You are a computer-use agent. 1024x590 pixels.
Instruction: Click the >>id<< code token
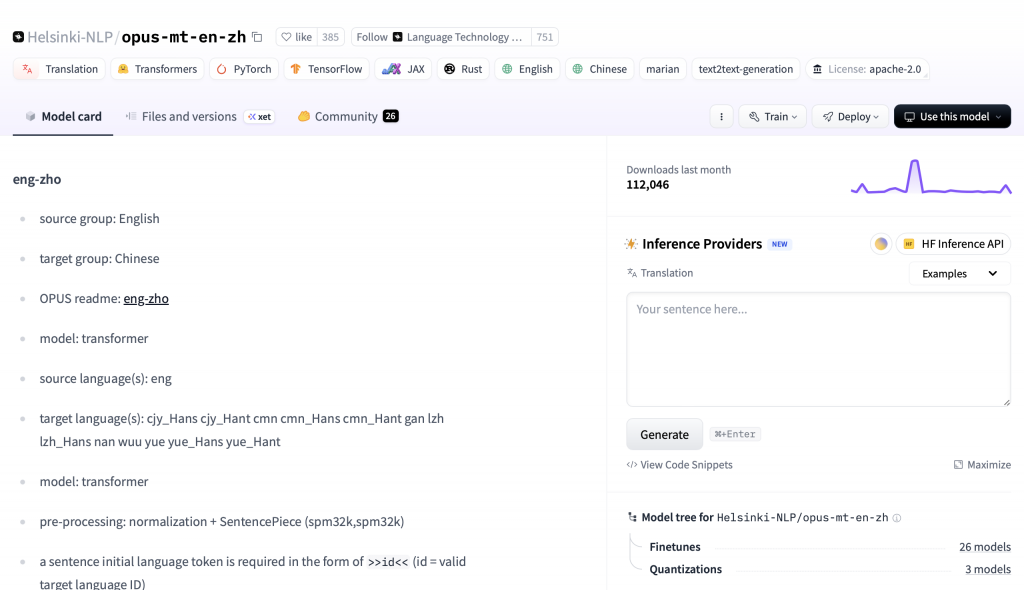(x=388, y=562)
